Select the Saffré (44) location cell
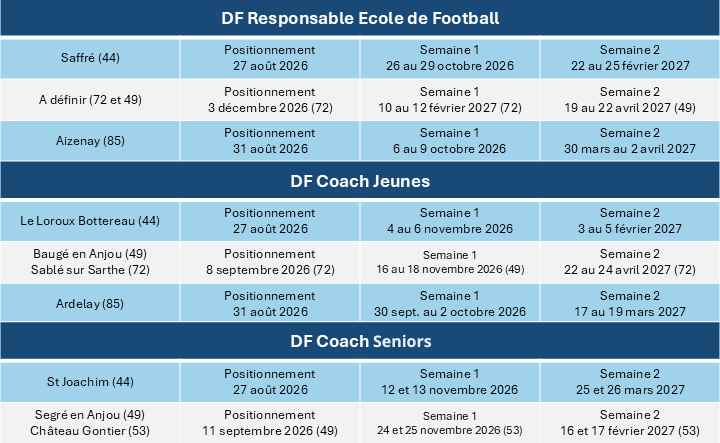 click(90, 58)
